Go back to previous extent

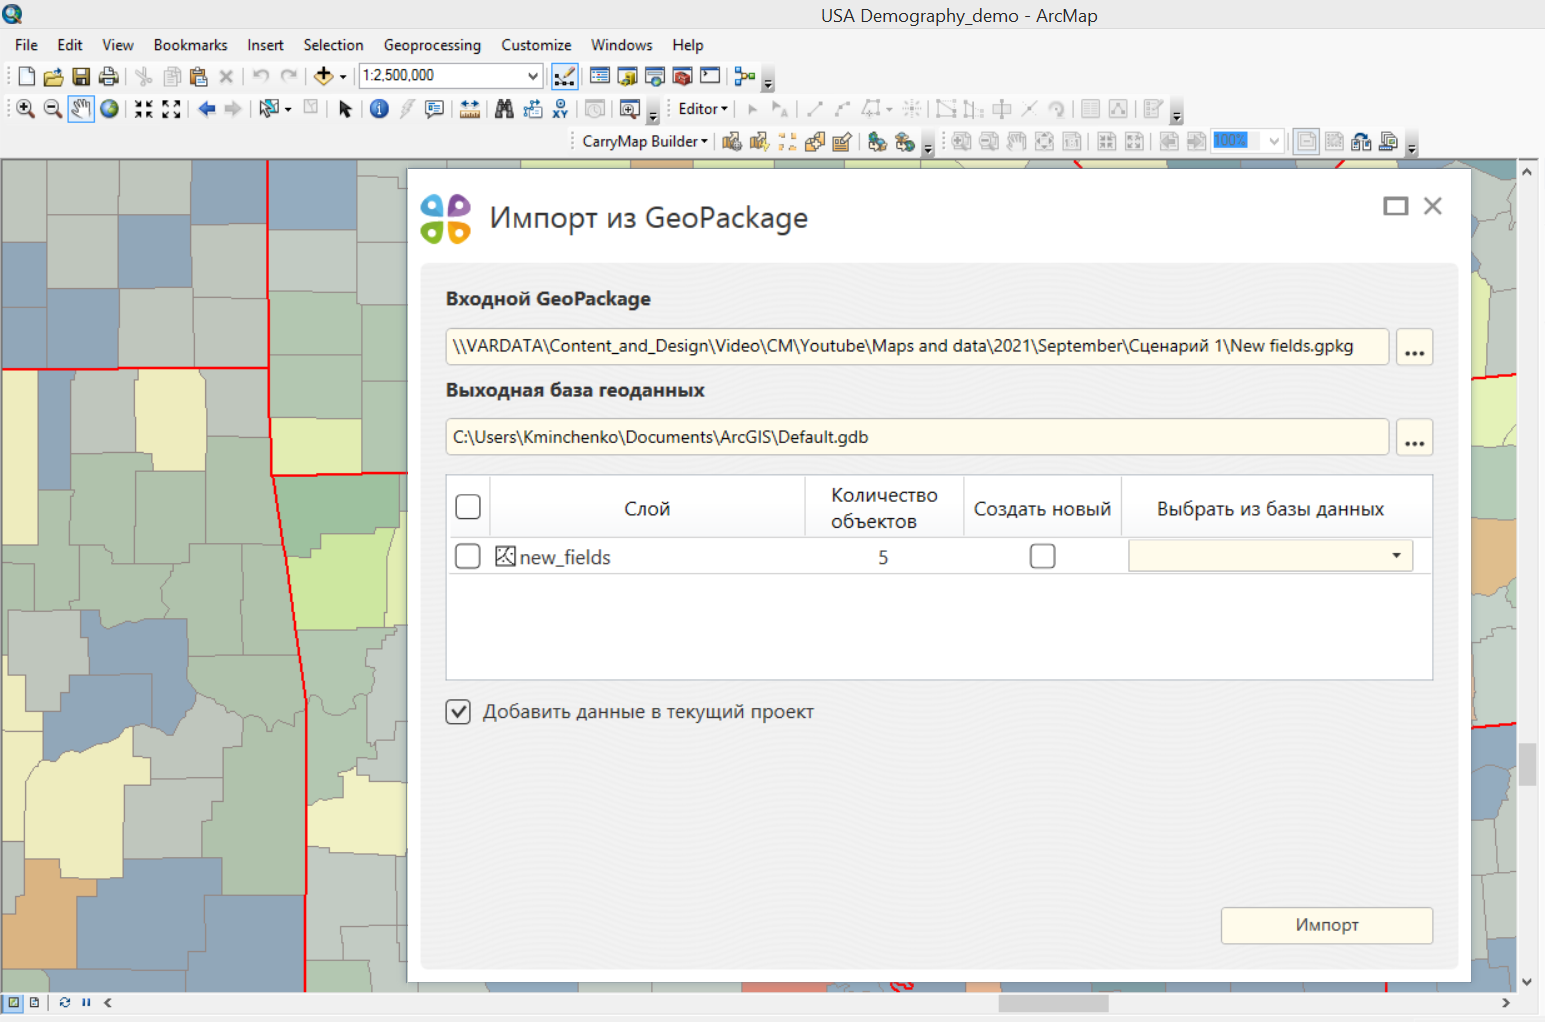point(206,109)
